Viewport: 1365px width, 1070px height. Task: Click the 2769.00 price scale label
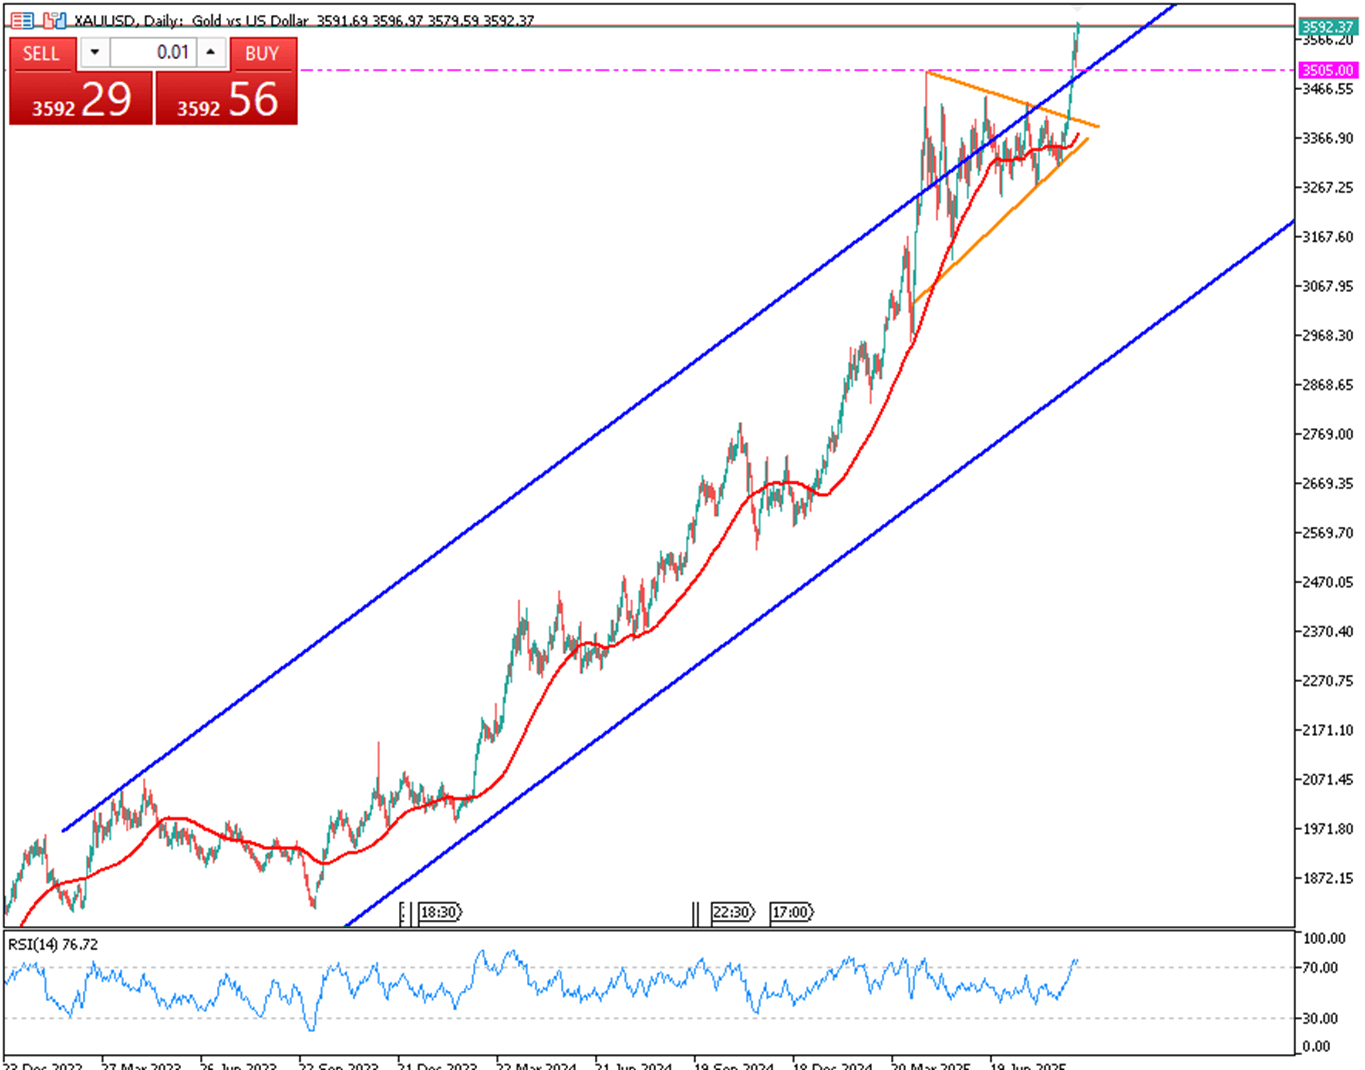pos(1327,434)
